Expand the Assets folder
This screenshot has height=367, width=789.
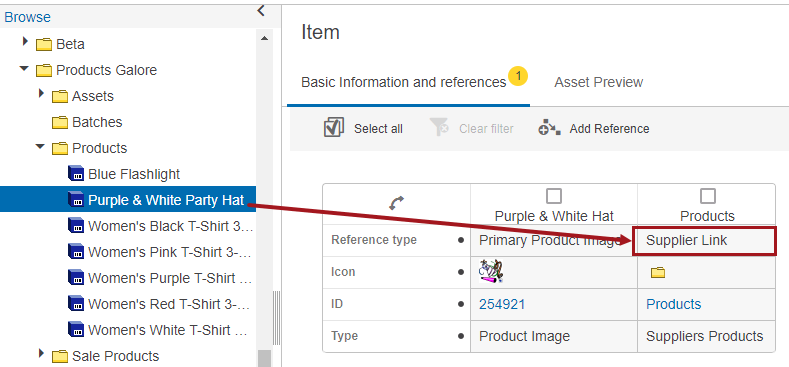[x=42, y=94]
